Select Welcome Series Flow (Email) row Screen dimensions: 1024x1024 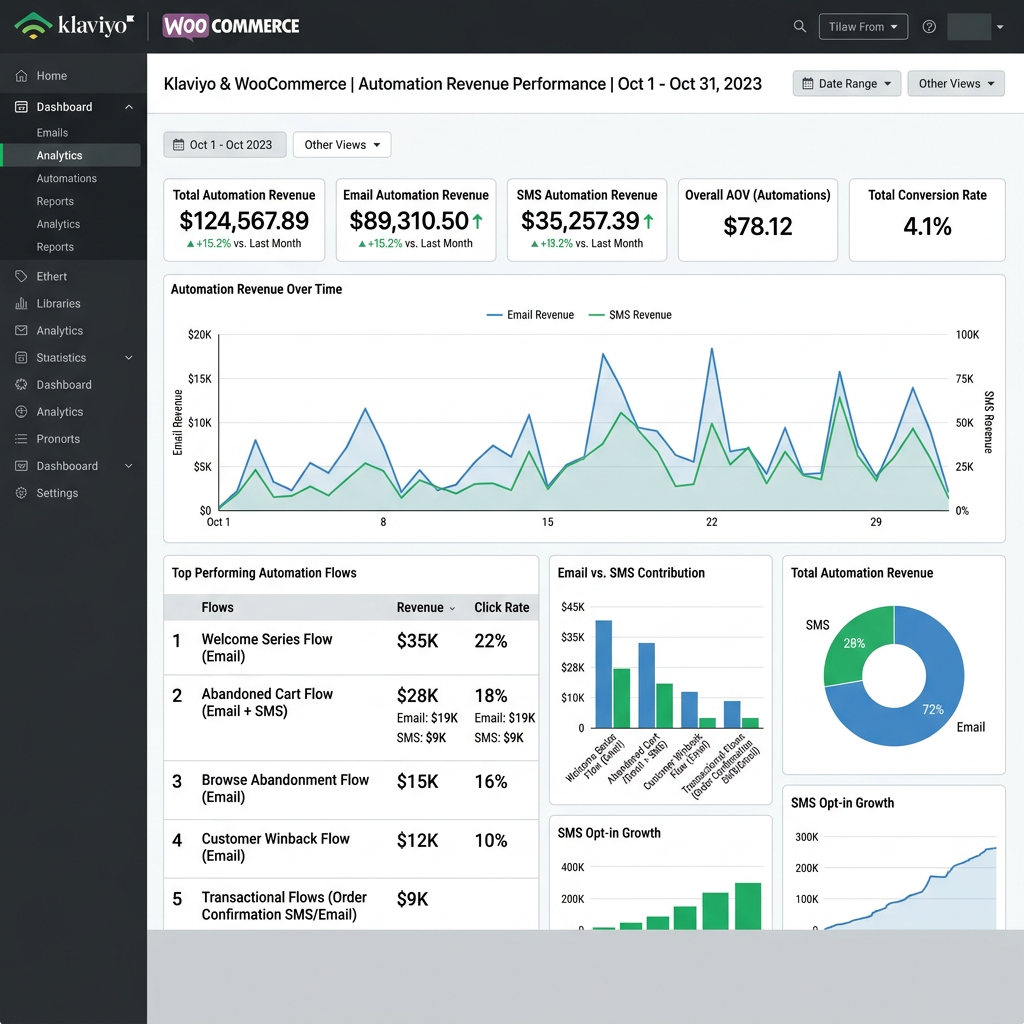point(351,648)
